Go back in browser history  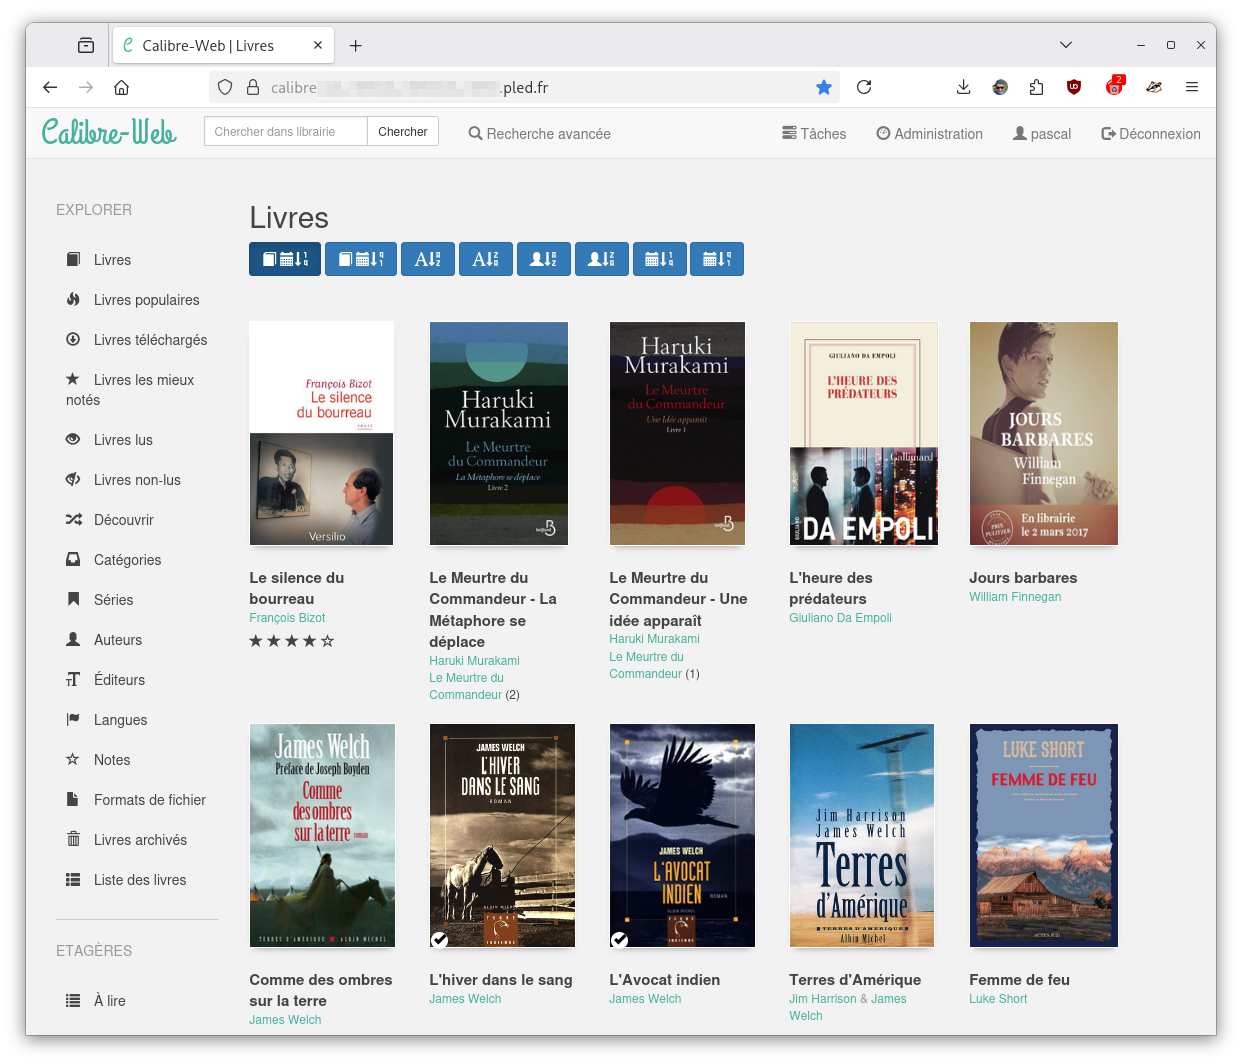point(50,87)
